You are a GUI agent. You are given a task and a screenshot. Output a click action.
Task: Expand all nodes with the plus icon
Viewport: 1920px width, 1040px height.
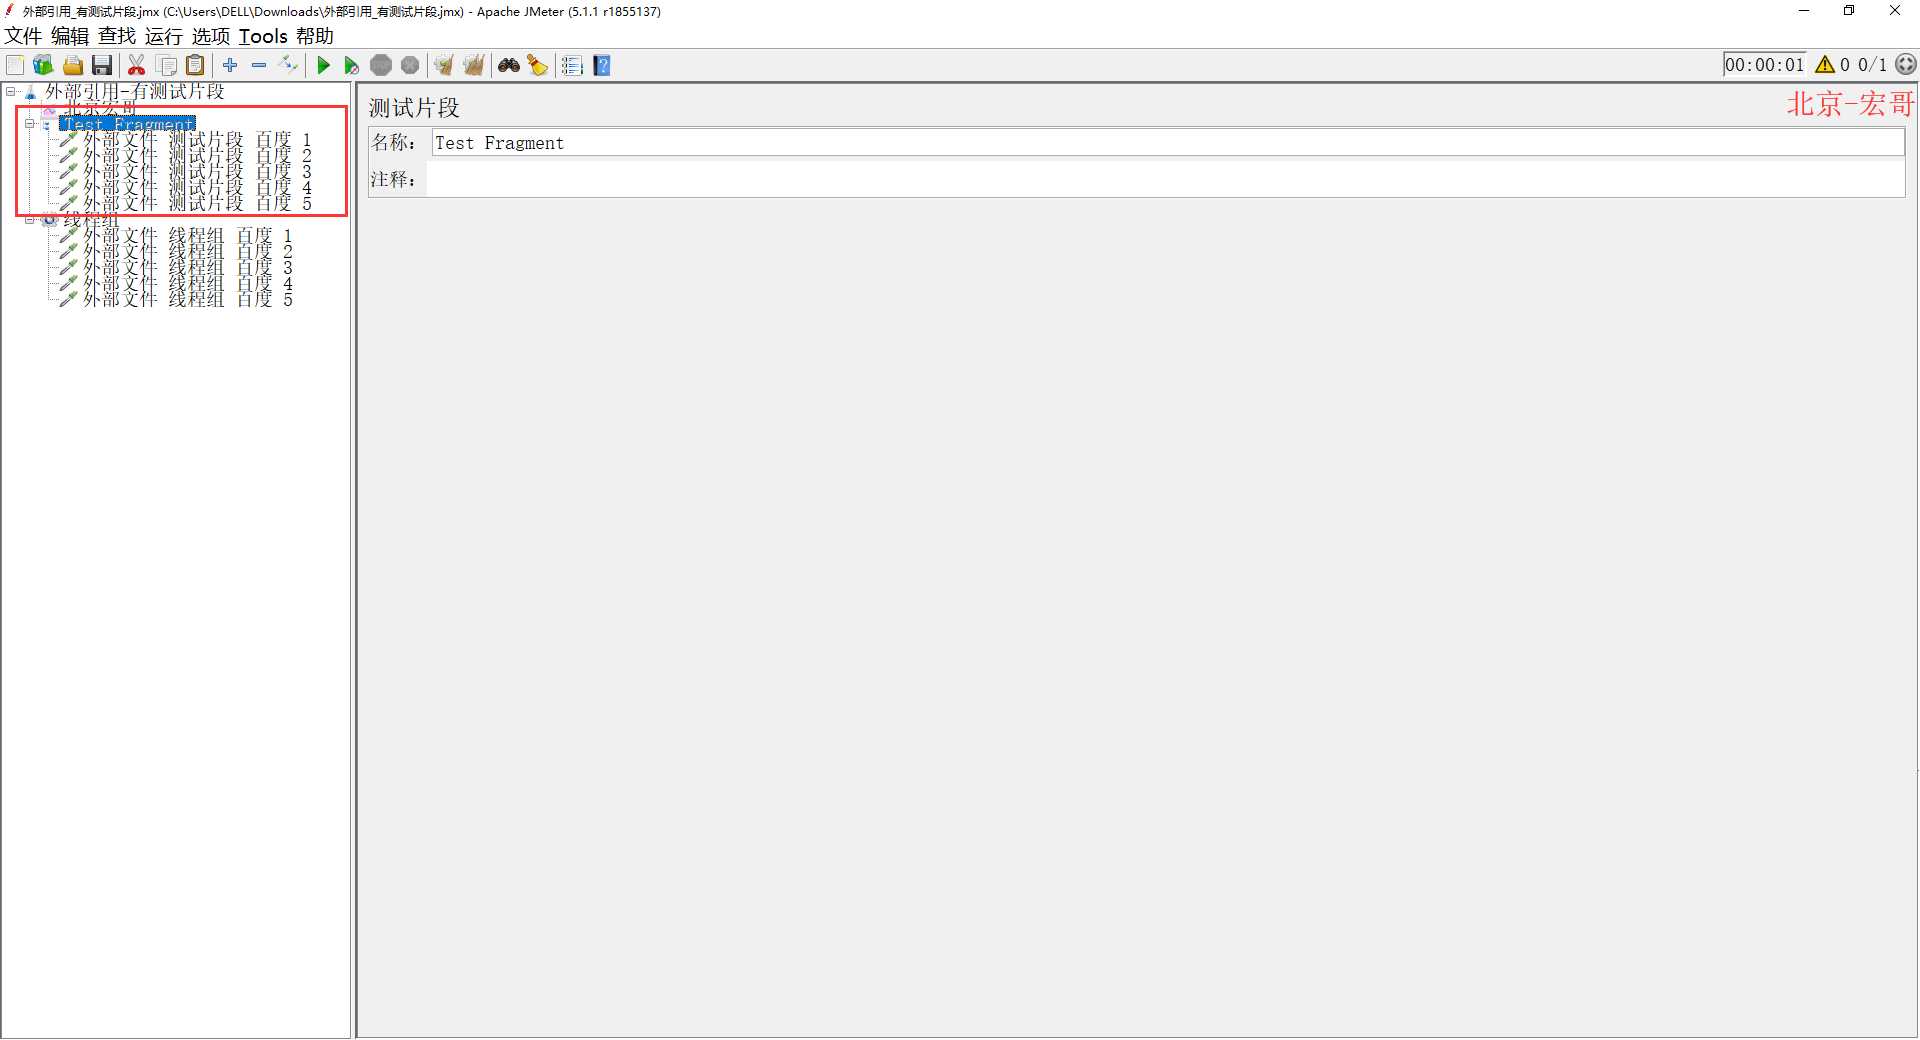[230, 65]
